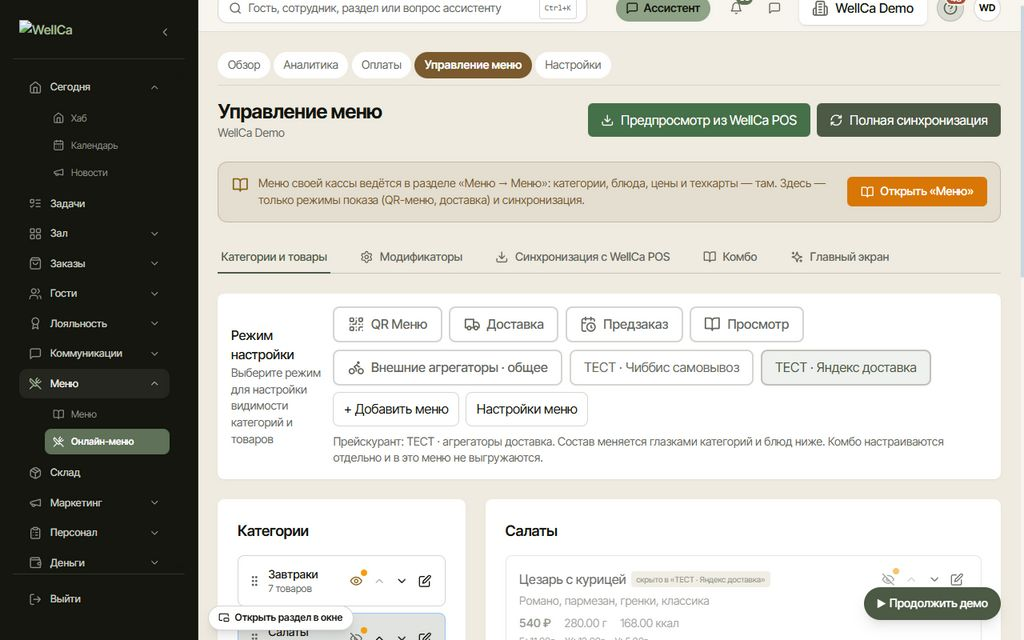Image resolution: width=1024 pixels, height=640 pixels.
Task: Toggle visibility of Салаты category
Action: point(356,635)
